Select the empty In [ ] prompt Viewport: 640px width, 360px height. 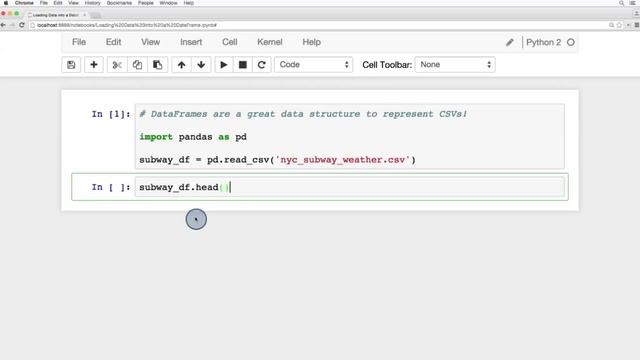[111, 187]
